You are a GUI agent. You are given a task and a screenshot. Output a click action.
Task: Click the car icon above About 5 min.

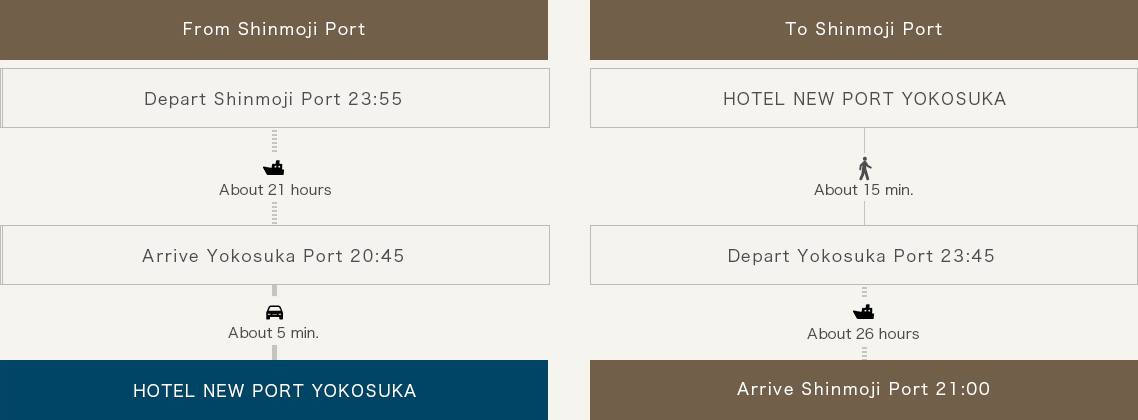[274, 313]
